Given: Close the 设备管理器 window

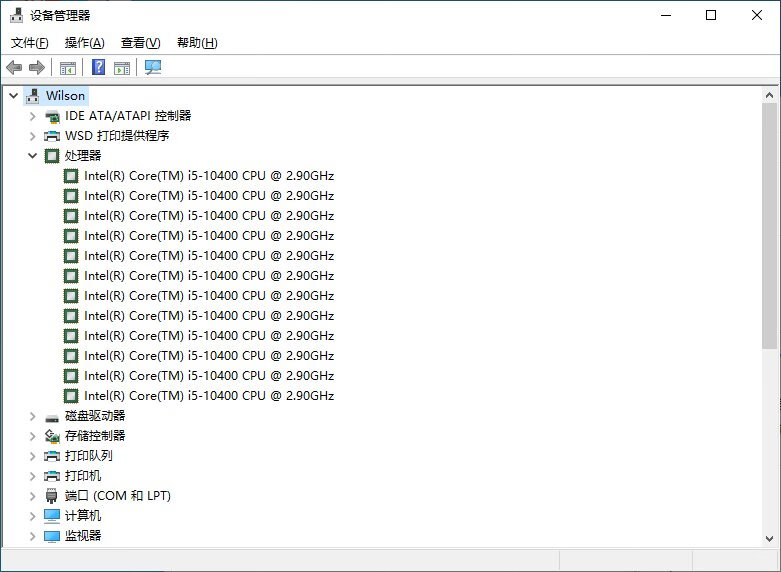Looking at the screenshot, I should (x=757, y=15).
